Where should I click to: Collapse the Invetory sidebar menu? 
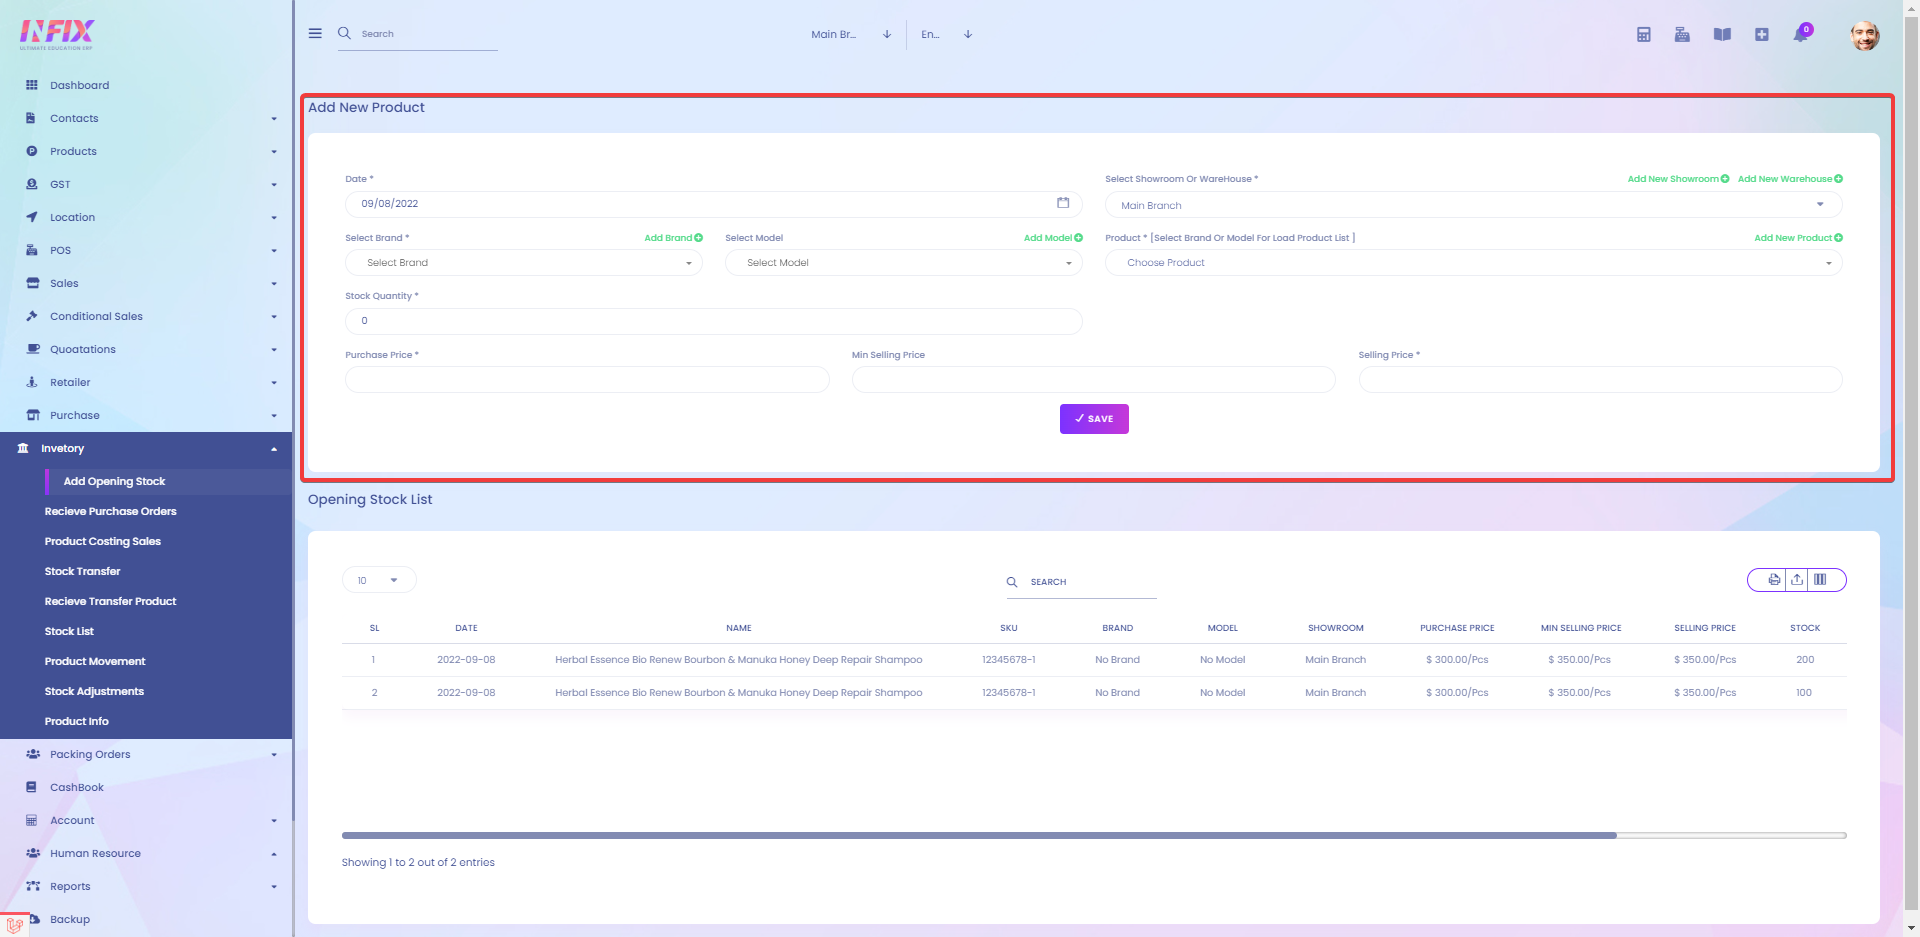click(146, 448)
